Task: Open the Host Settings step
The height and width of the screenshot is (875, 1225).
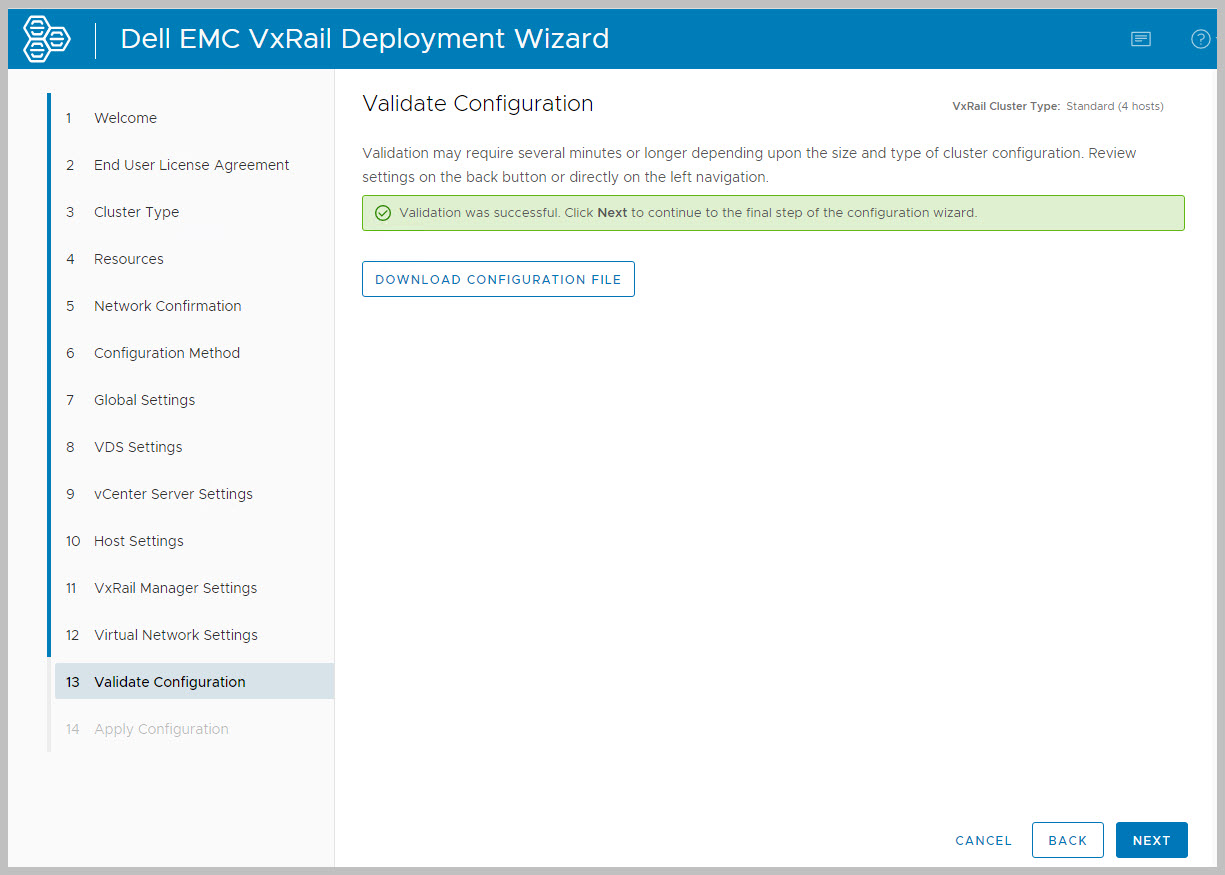Action: pyautogui.click(x=138, y=541)
